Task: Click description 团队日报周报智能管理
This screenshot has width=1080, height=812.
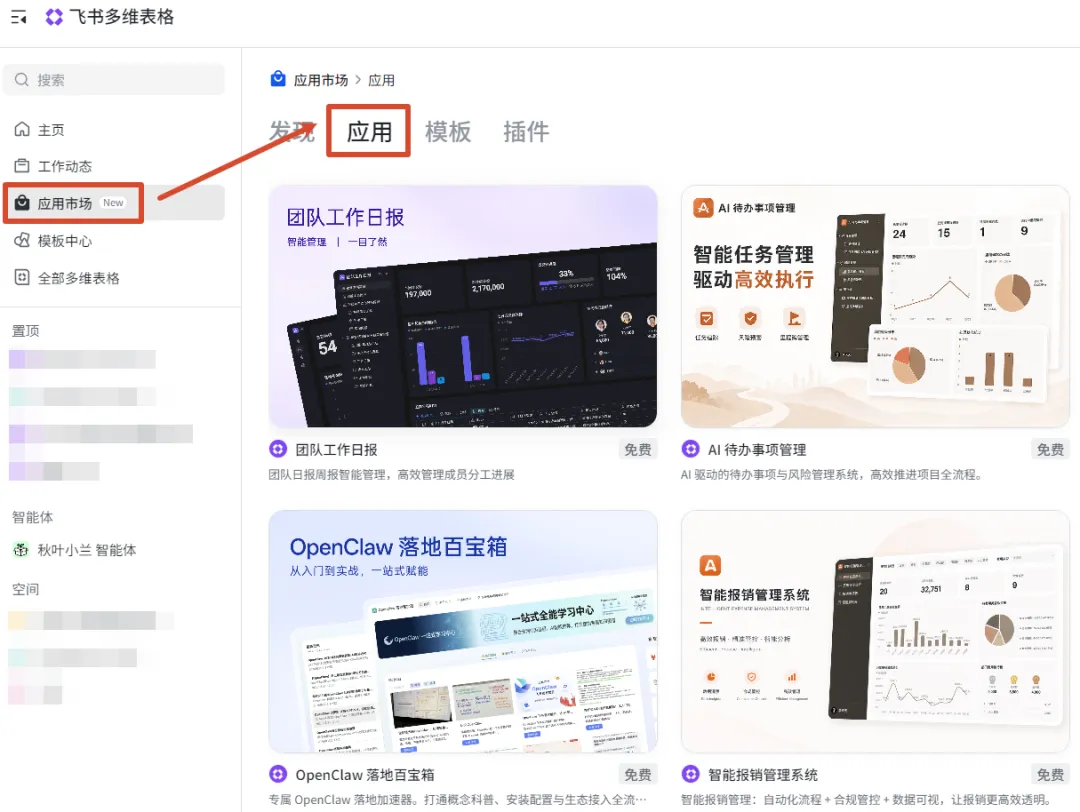Action: click(391, 475)
